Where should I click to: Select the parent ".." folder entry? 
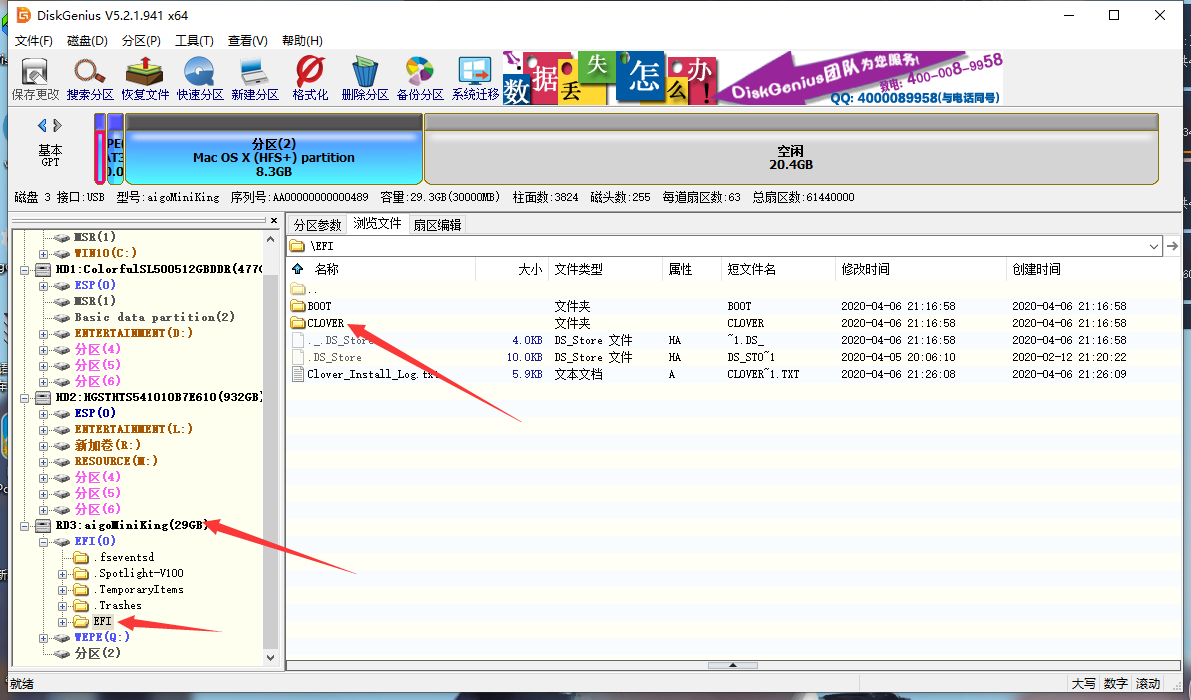pyautogui.click(x=304, y=289)
